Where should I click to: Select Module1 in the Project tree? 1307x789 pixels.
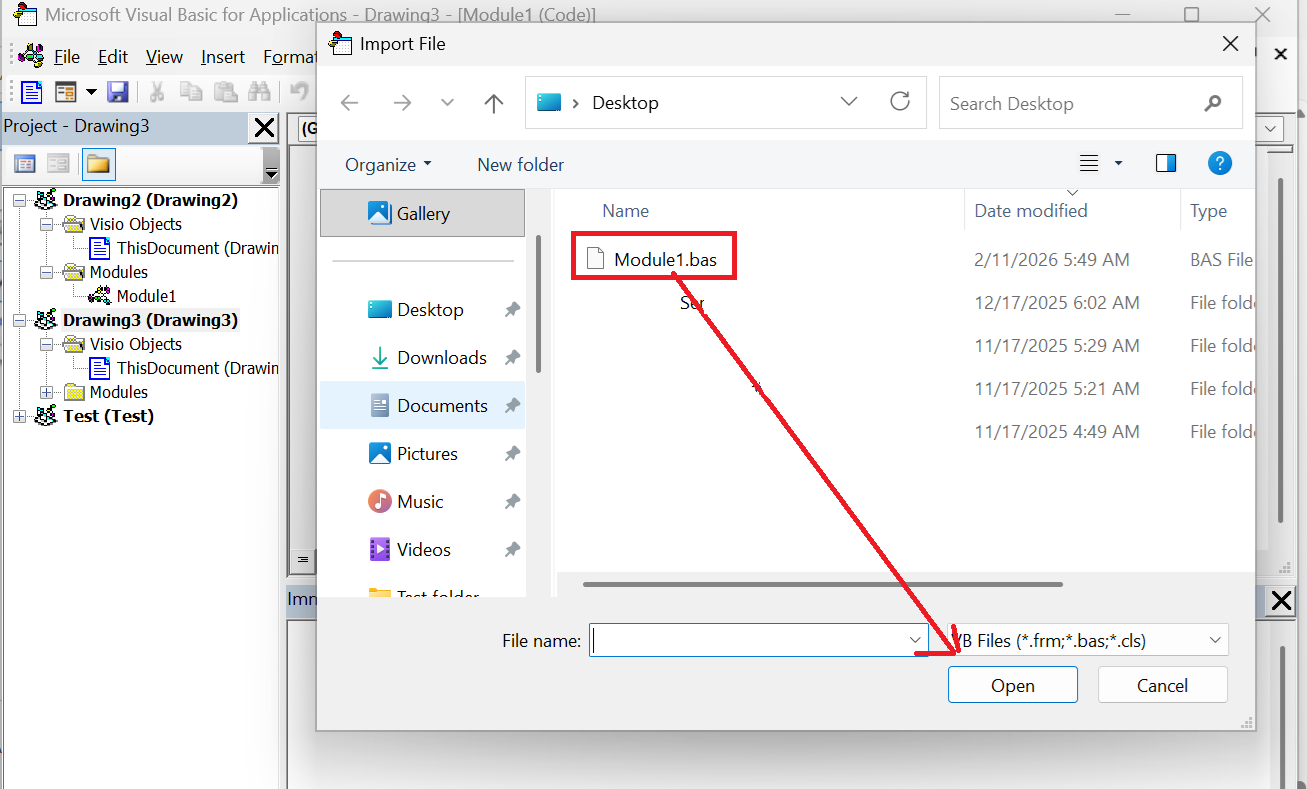[x=146, y=296]
